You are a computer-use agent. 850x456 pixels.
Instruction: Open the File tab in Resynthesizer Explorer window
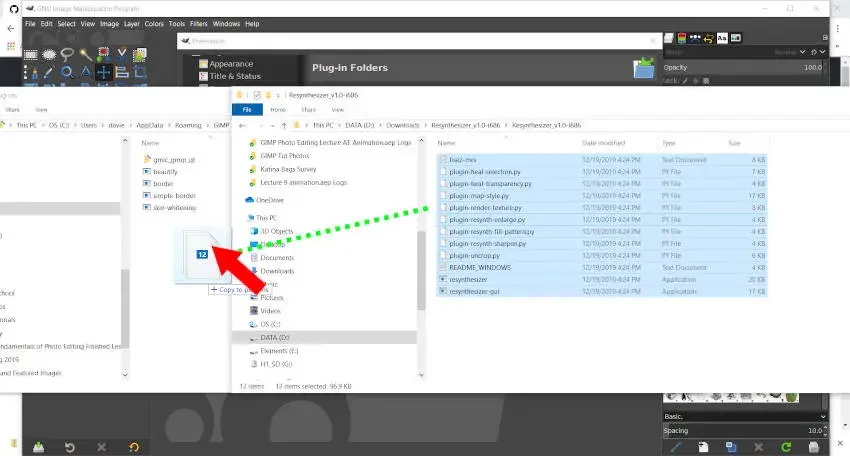(x=247, y=110)
